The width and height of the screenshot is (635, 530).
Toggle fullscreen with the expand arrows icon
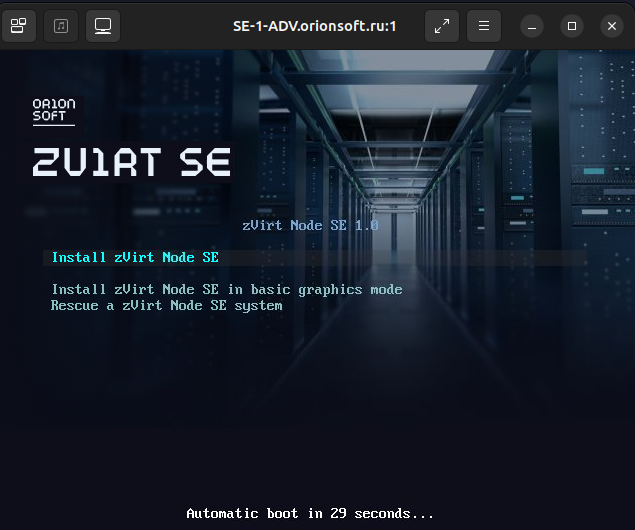pyautogui.click(x=442, y=26)
